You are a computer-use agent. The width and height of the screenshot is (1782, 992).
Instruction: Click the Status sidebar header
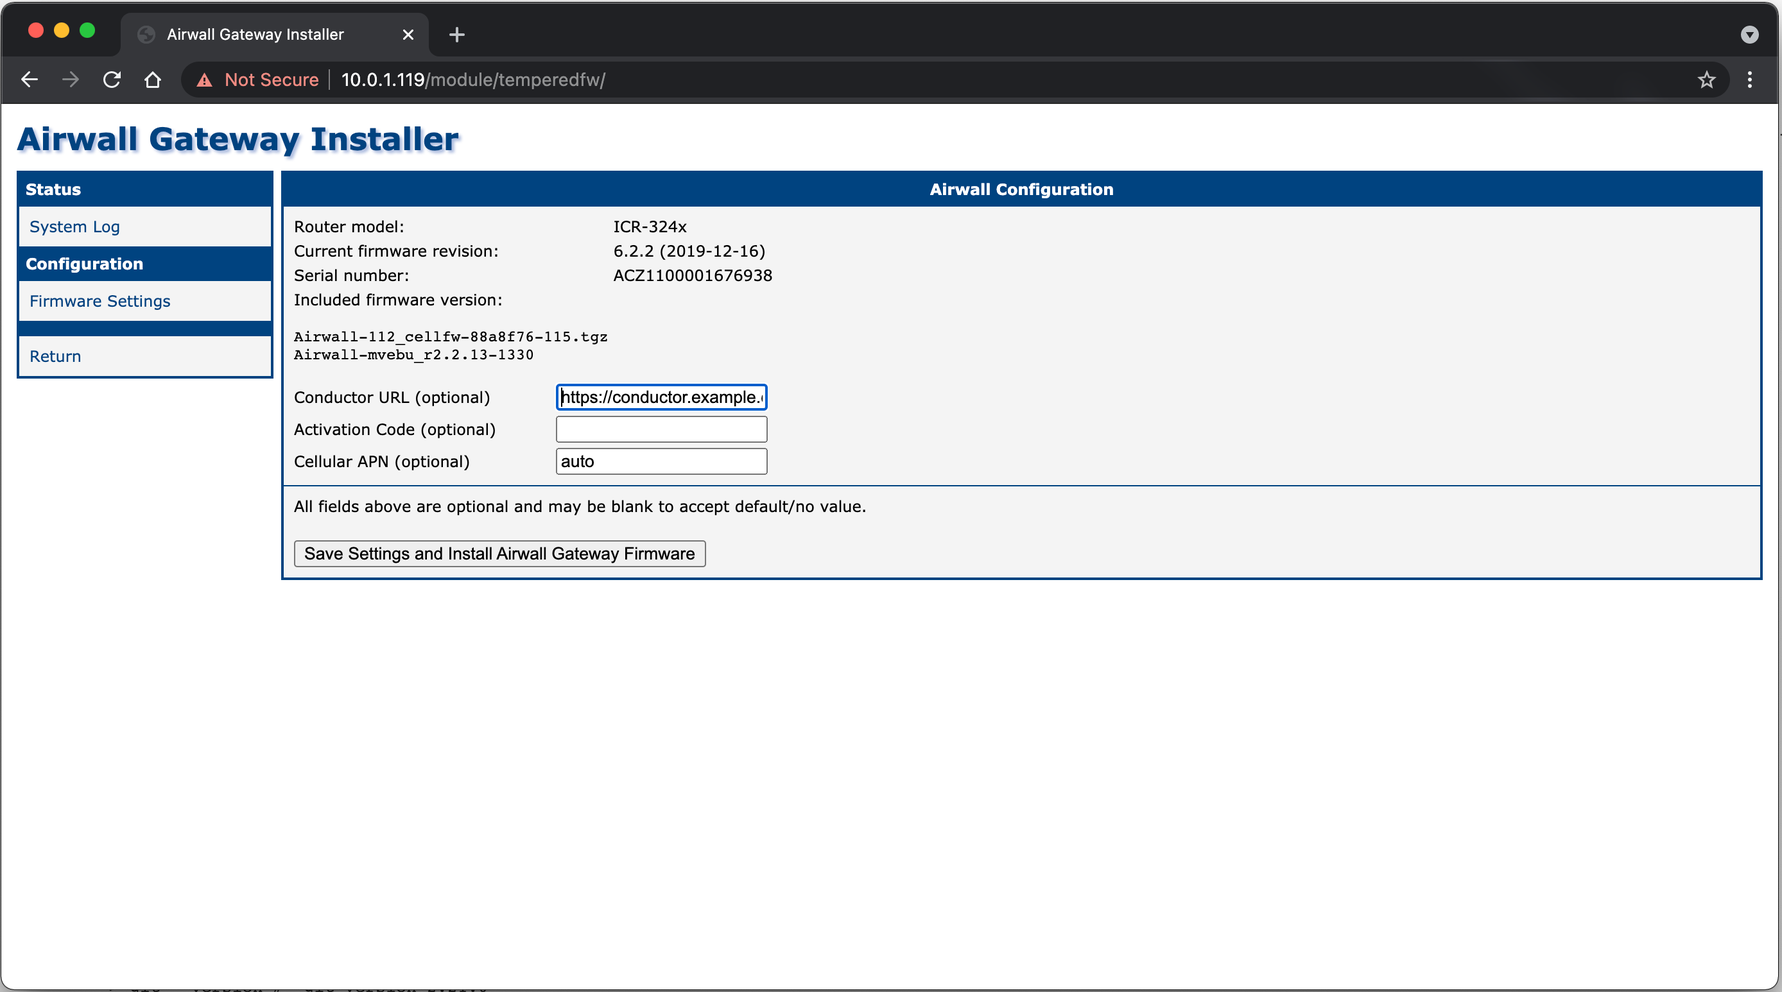tap(53, 189)
